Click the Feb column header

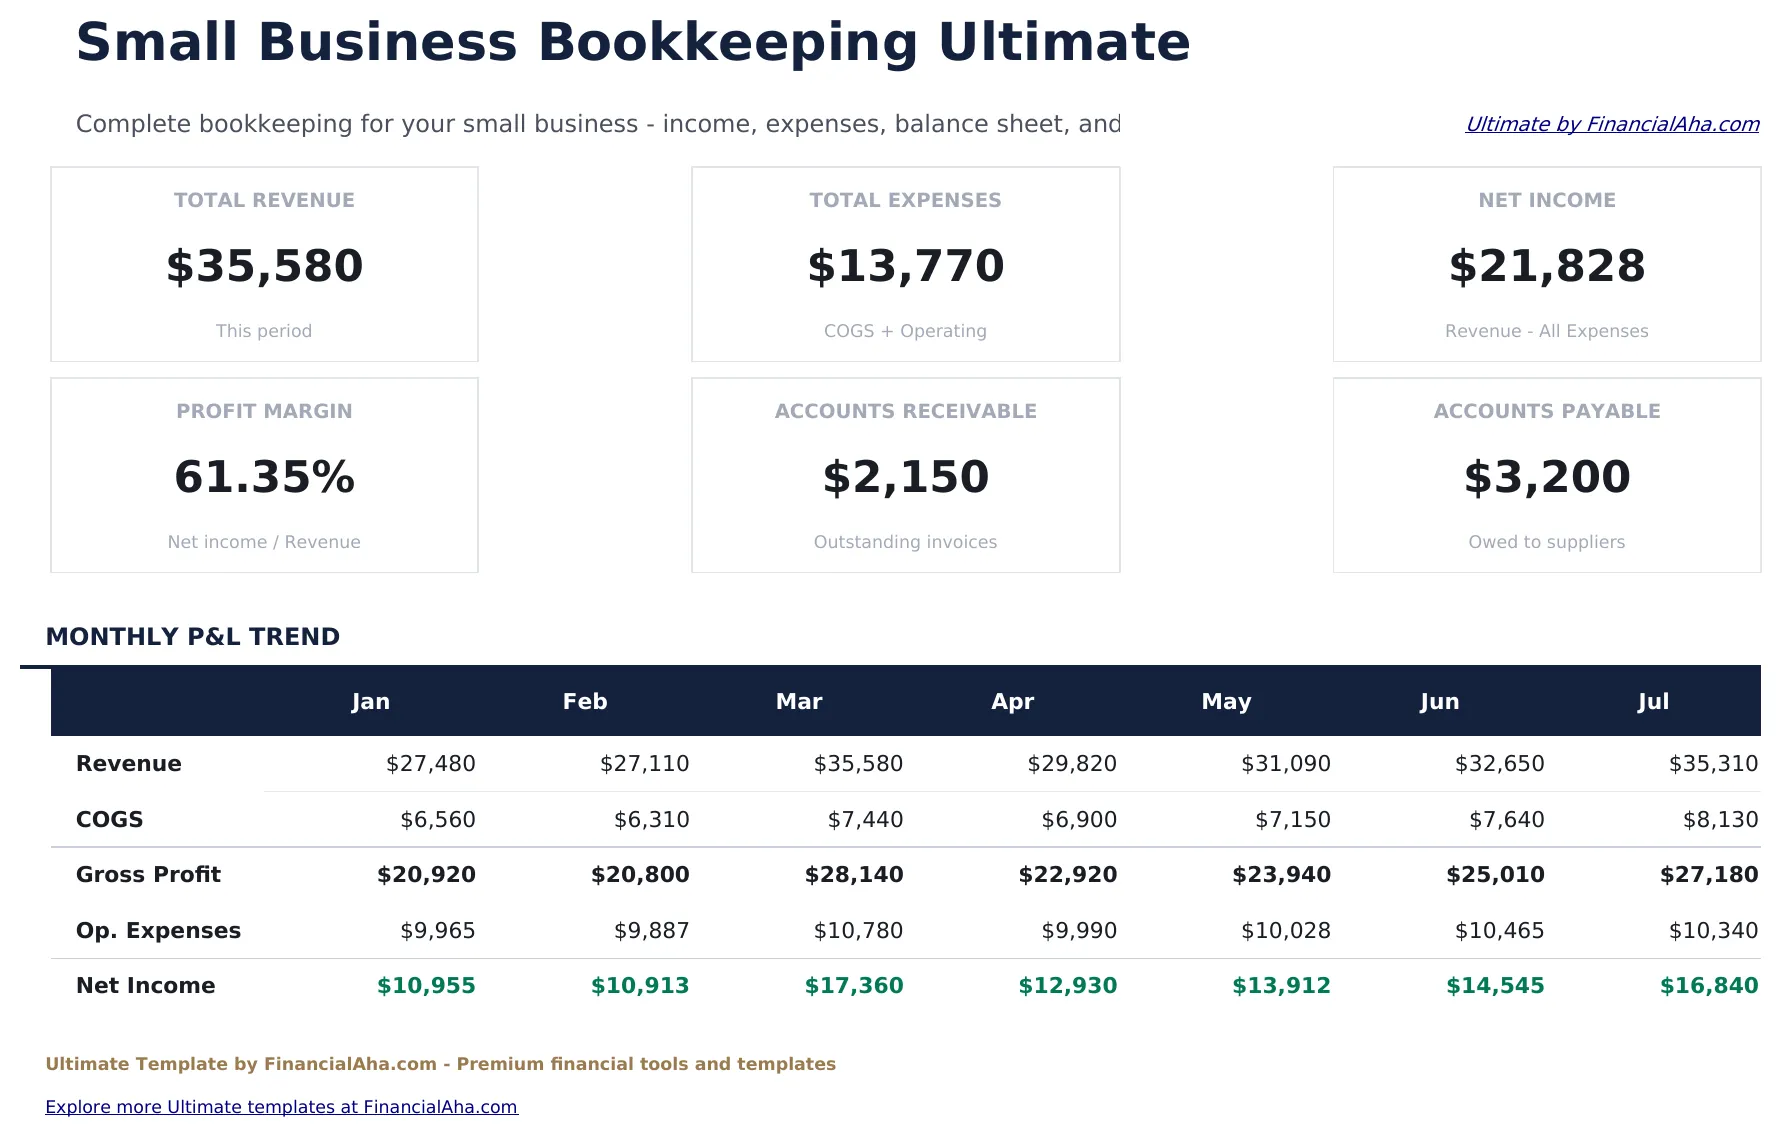584,701
